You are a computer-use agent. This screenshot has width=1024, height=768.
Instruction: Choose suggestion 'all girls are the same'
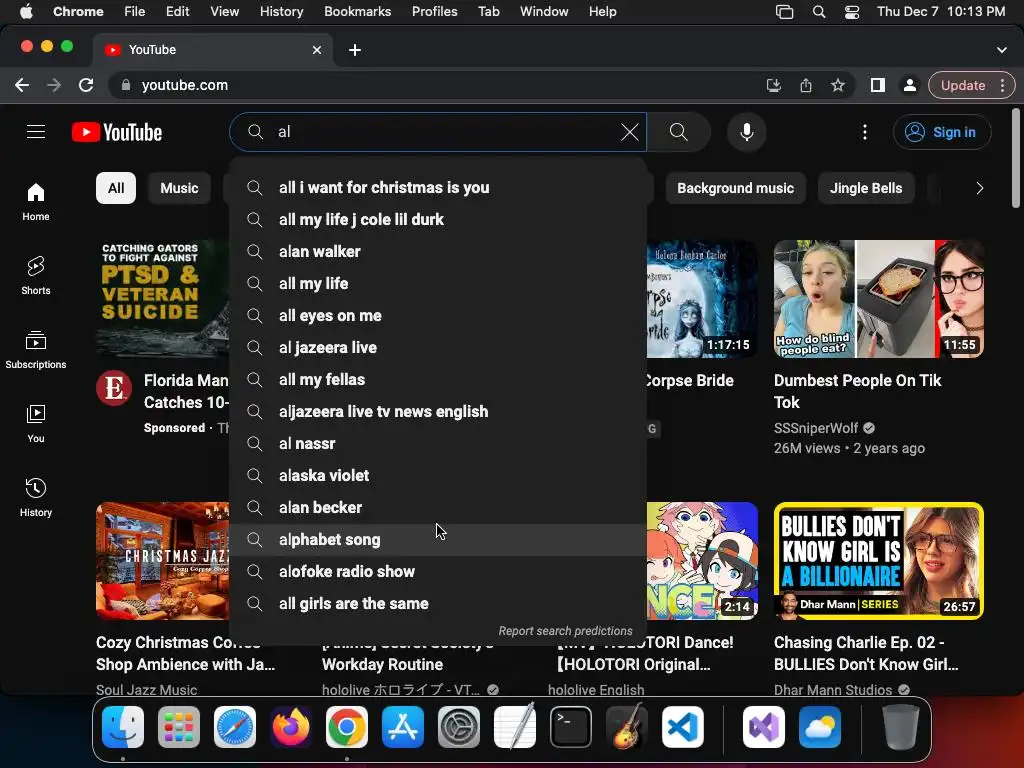point(438,603)
